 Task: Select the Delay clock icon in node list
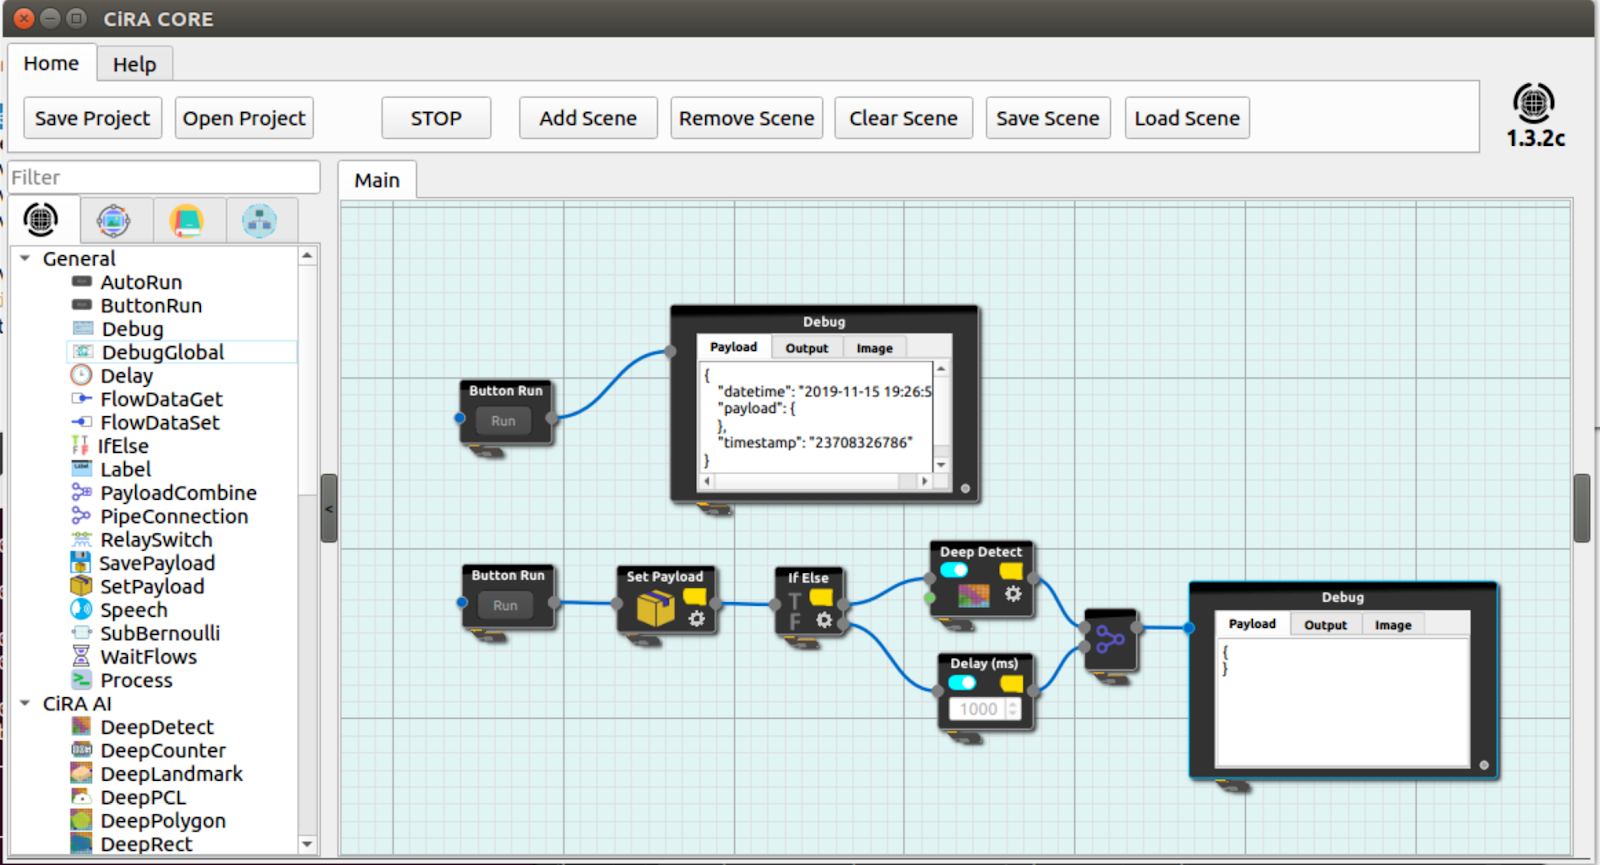82,375
